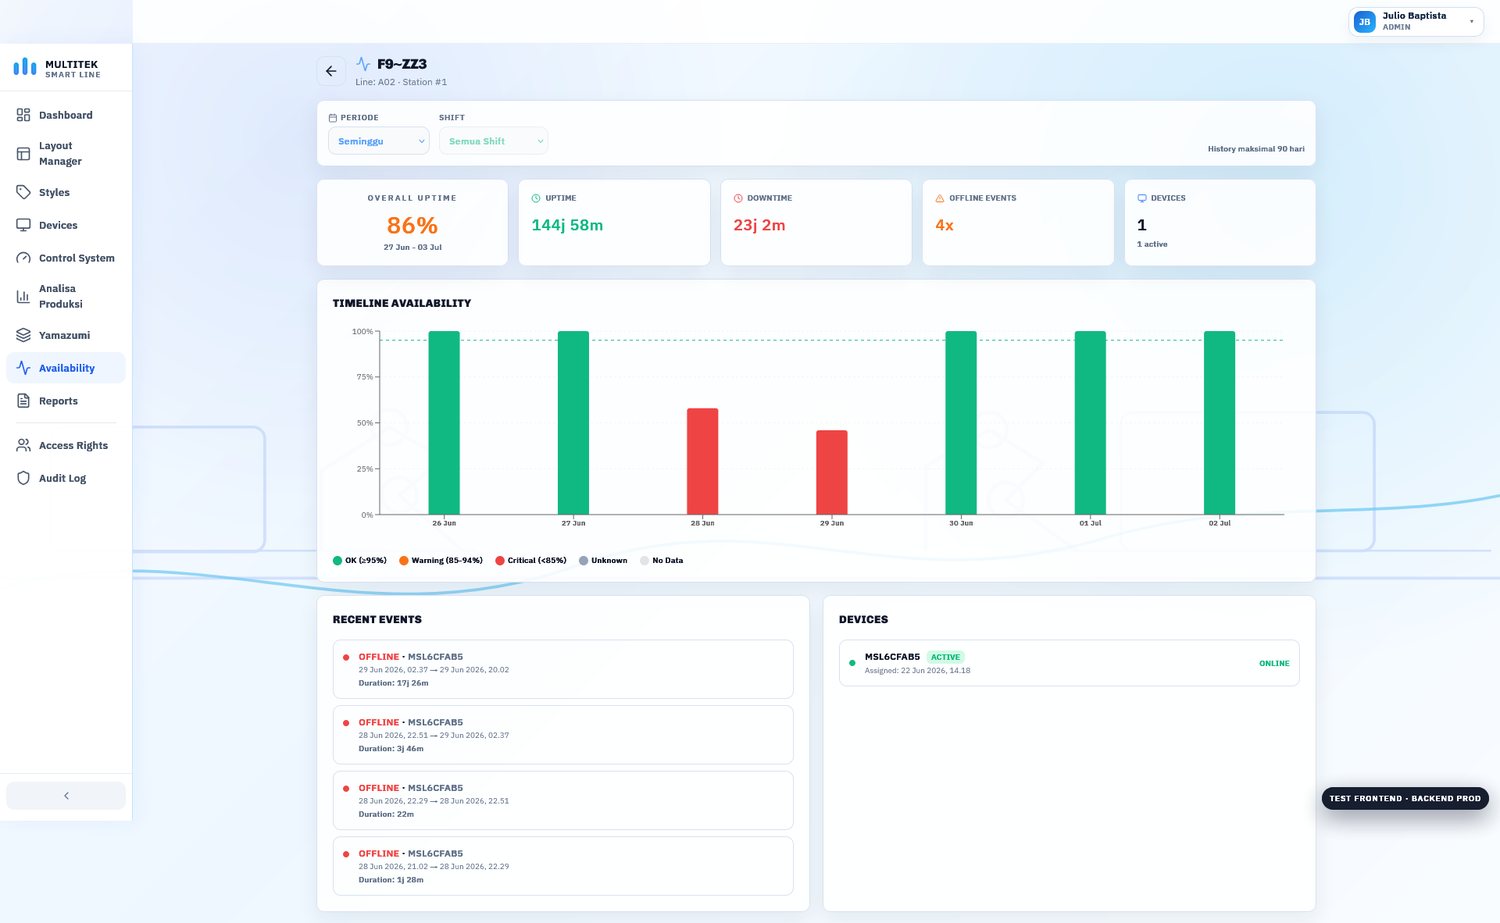Toggle the Warning (85-94%) legend item
1500x923 pixels.
point(441,560)
